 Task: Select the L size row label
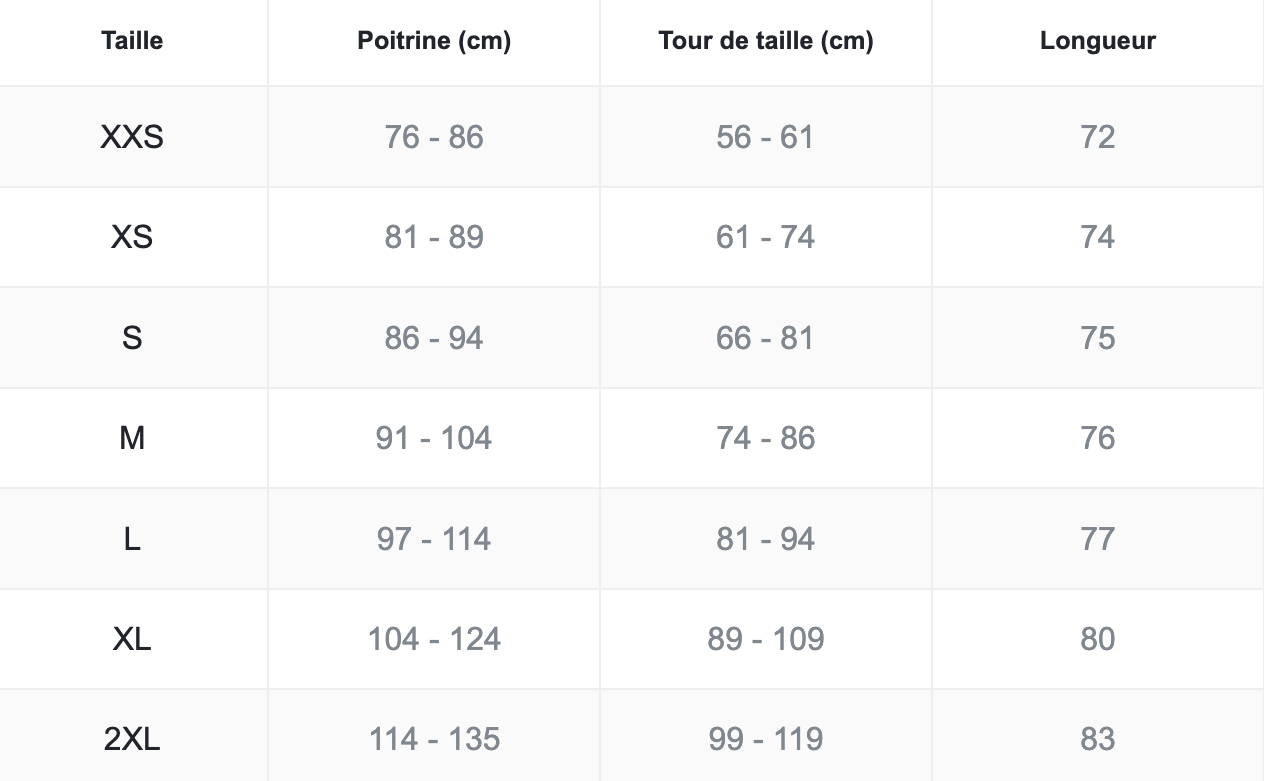click(x=132, y=539)
